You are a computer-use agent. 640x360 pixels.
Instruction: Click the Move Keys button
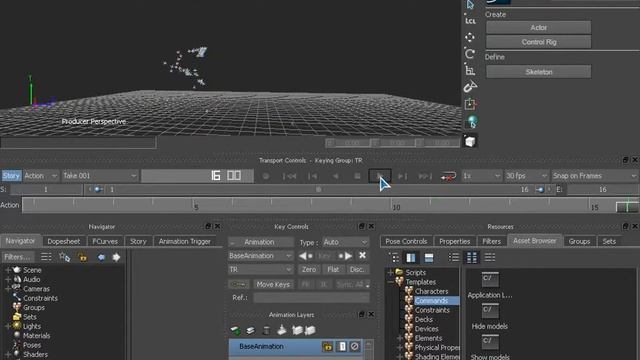(x=273, y=284)
